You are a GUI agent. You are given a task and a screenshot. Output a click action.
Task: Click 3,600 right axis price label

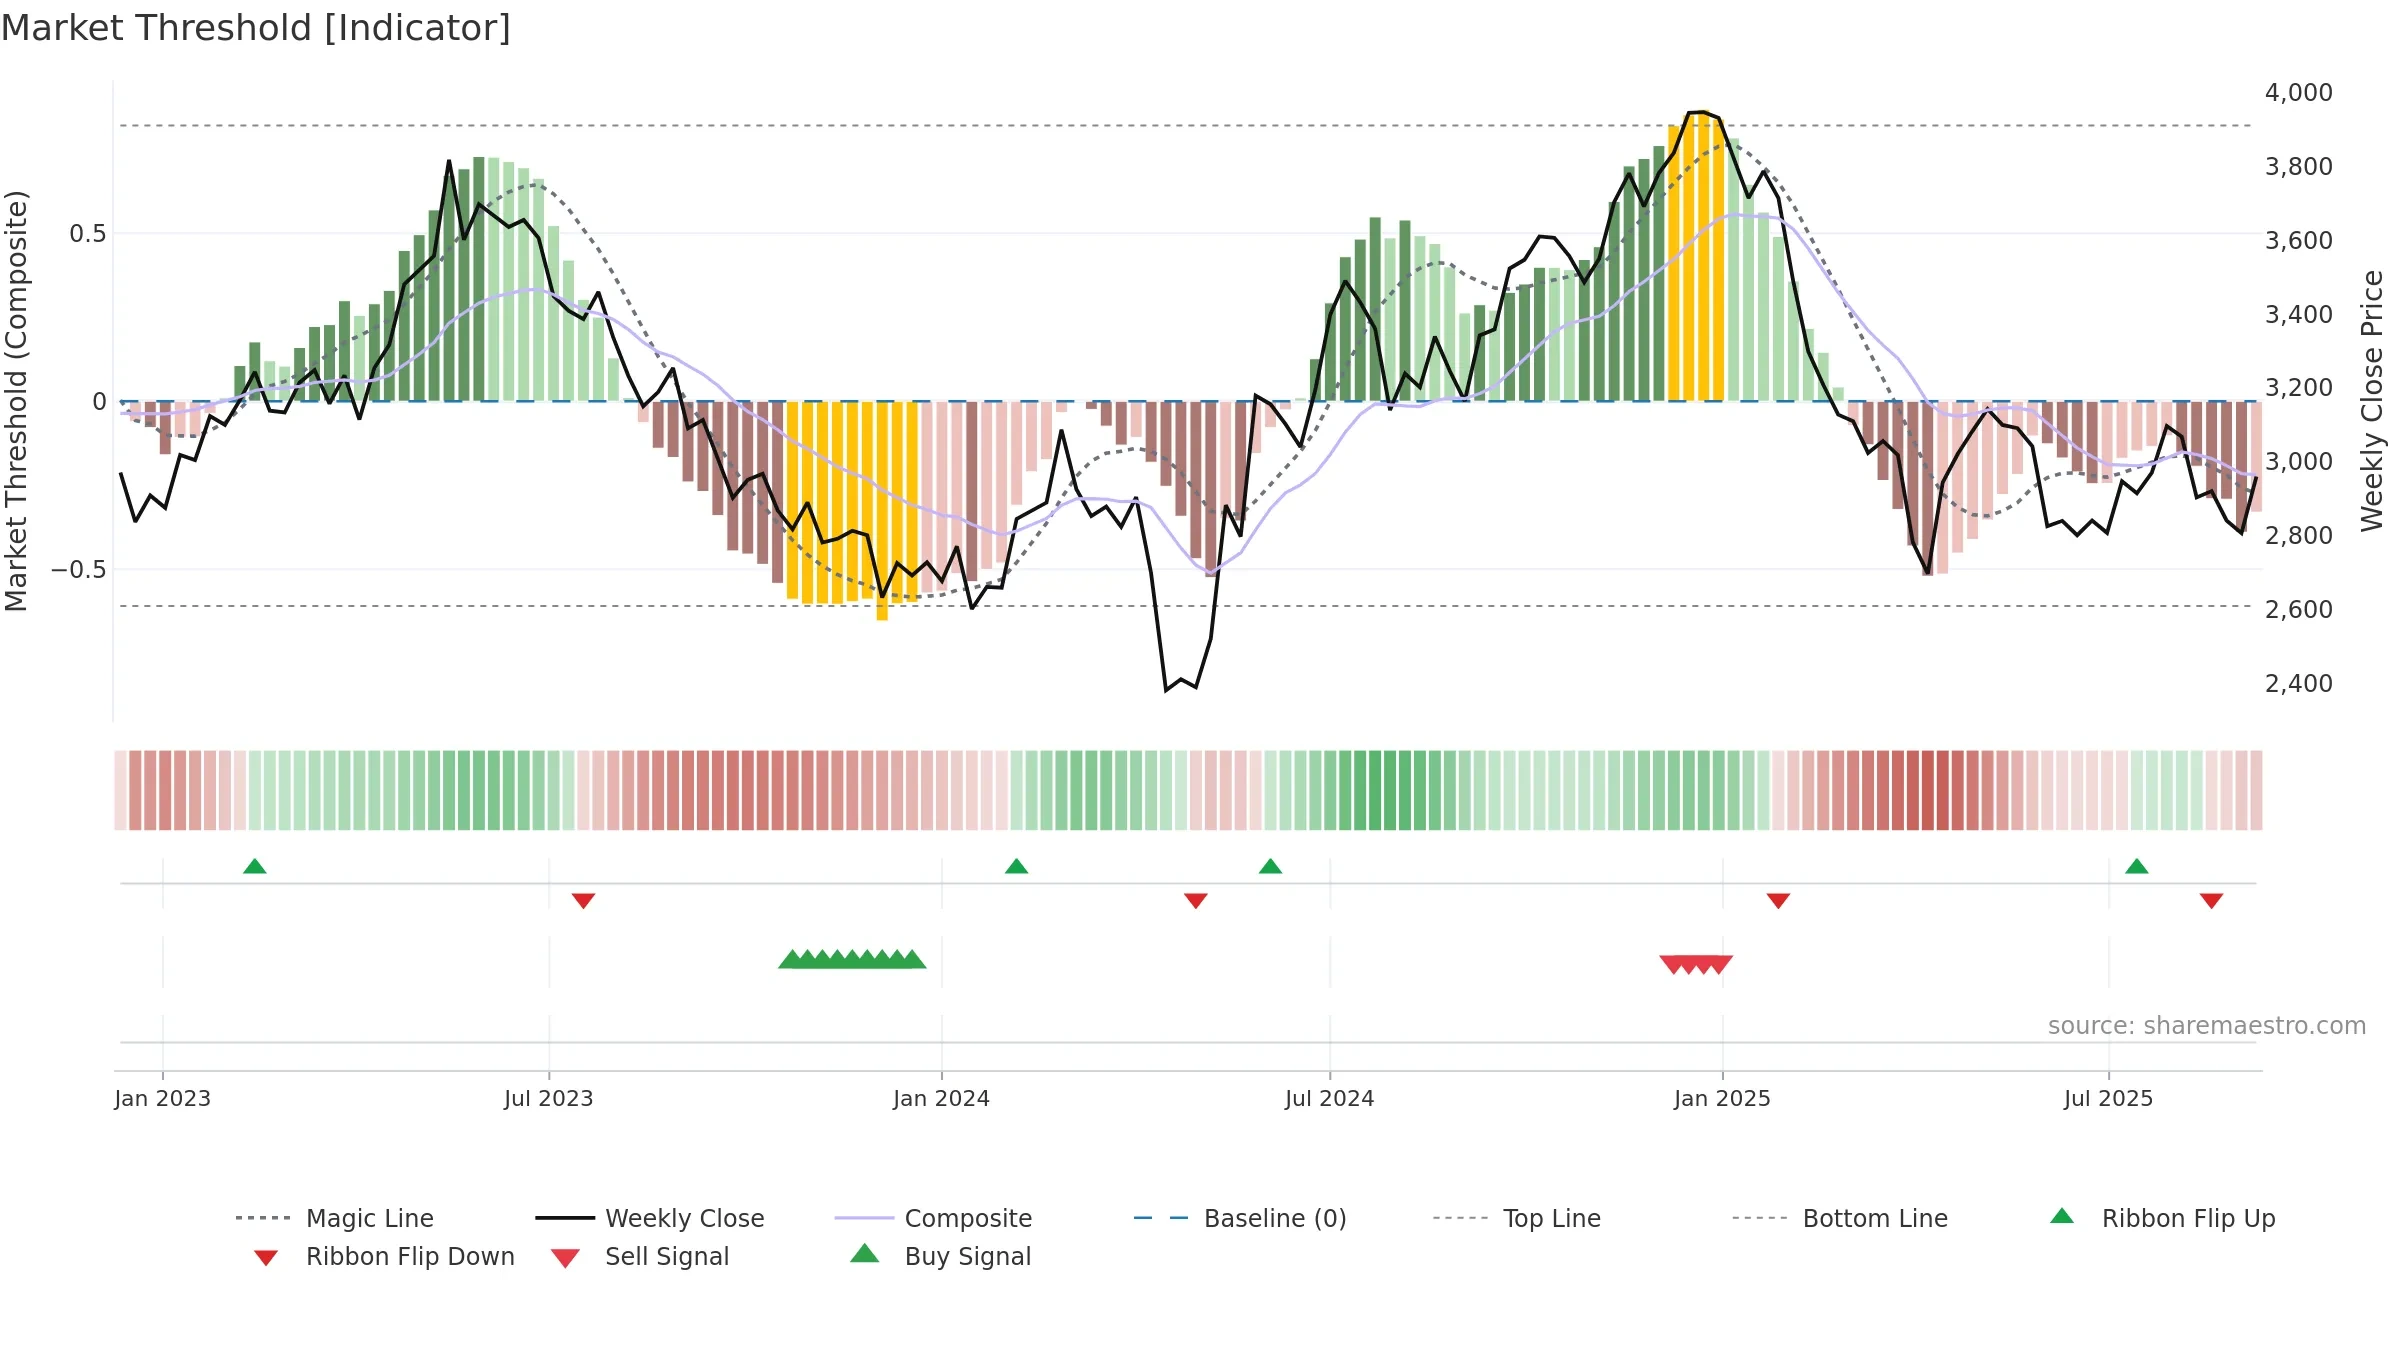pos(2299,240)
